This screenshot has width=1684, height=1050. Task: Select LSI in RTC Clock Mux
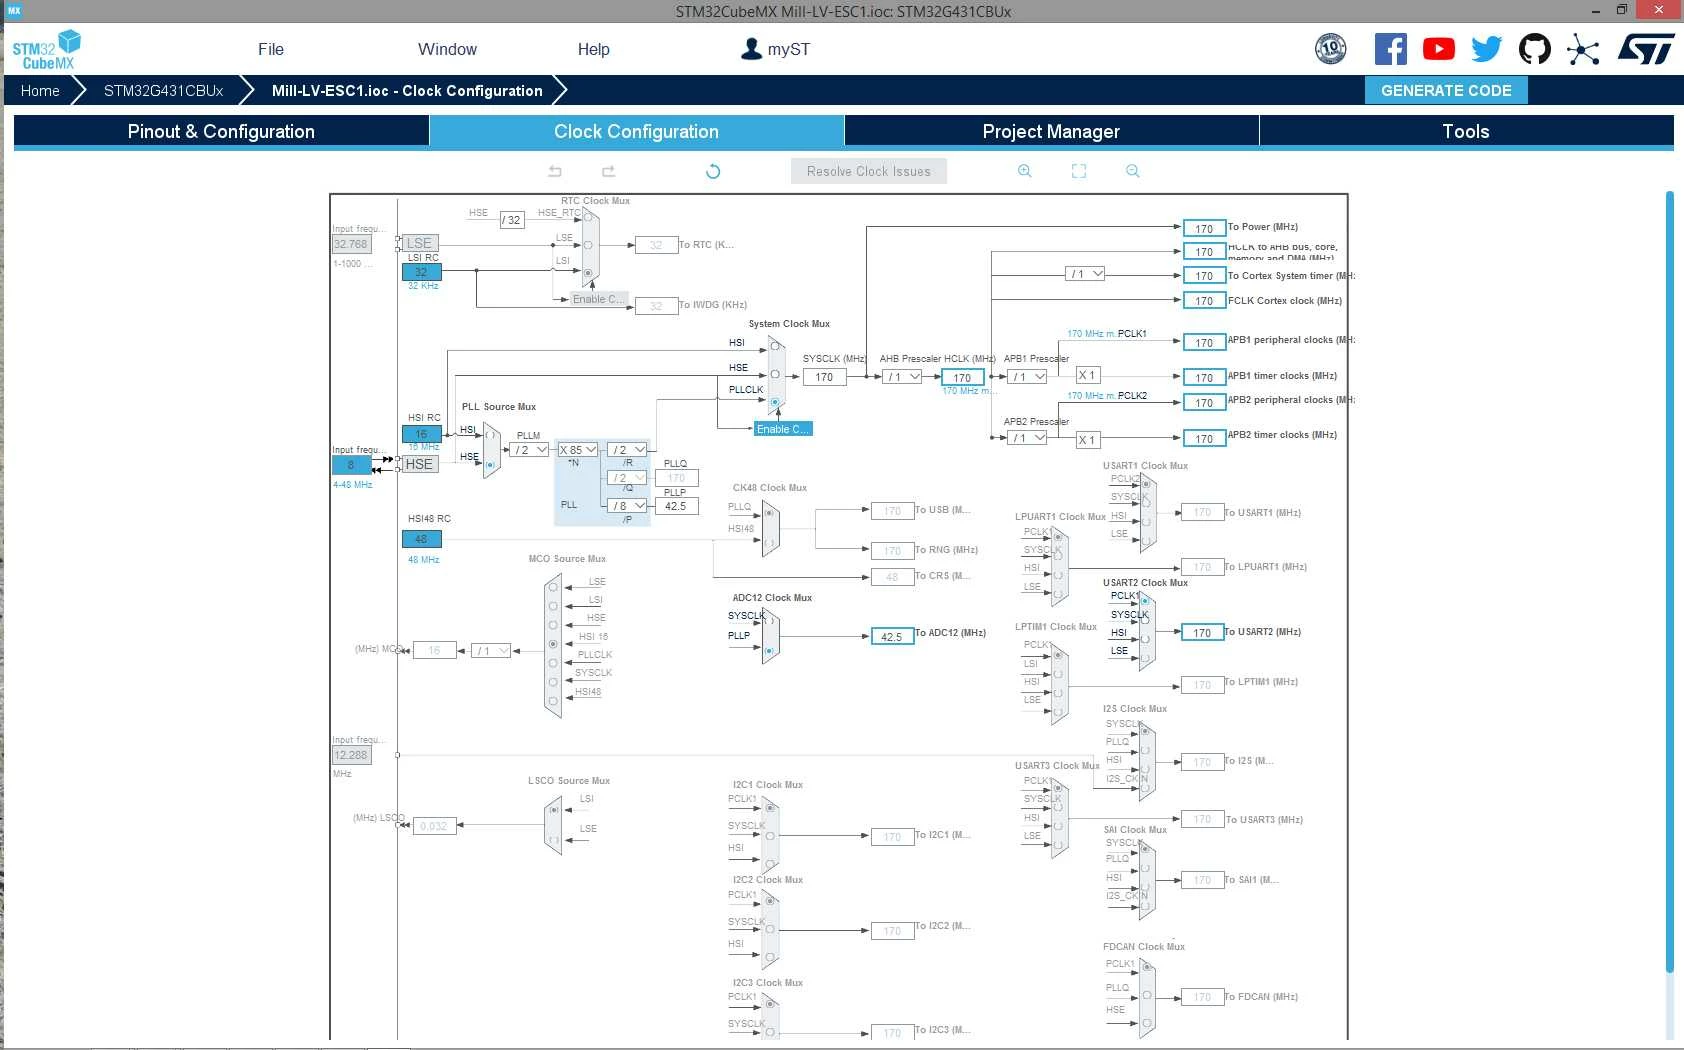pyautogui.click(x=588, y=272)
